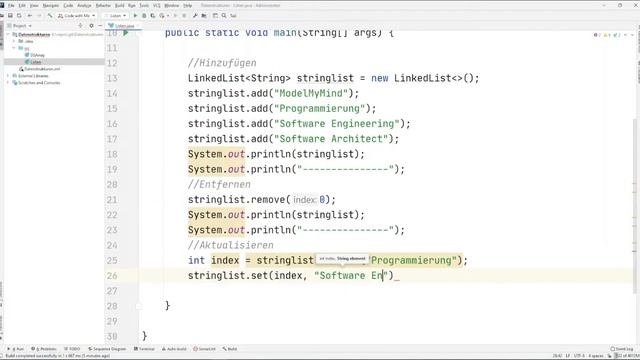Open the Terminal tool window
This screenshot has height=360, width=640.
pos(144,349)
